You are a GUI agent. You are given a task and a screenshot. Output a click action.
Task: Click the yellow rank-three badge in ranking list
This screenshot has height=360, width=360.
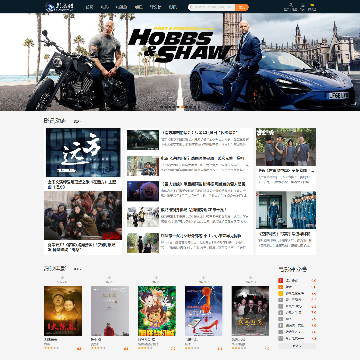pyautogui.click(x=280, y=293)
